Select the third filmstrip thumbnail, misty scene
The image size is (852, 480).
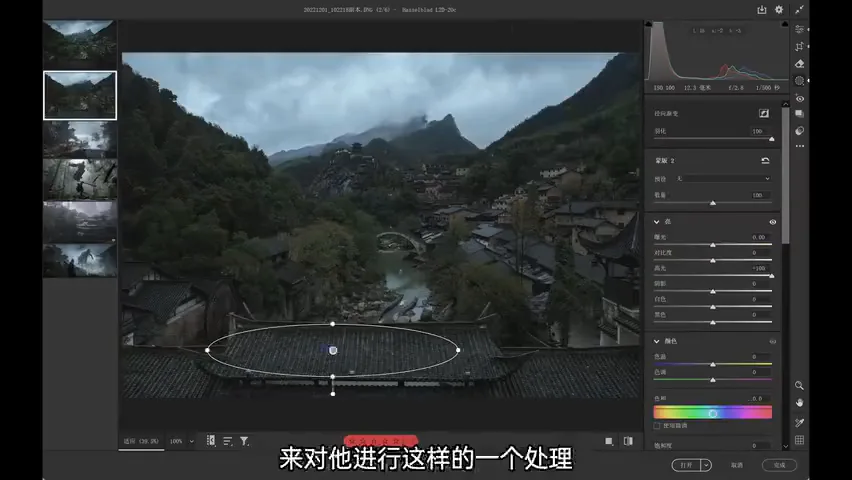click(80, 139)
